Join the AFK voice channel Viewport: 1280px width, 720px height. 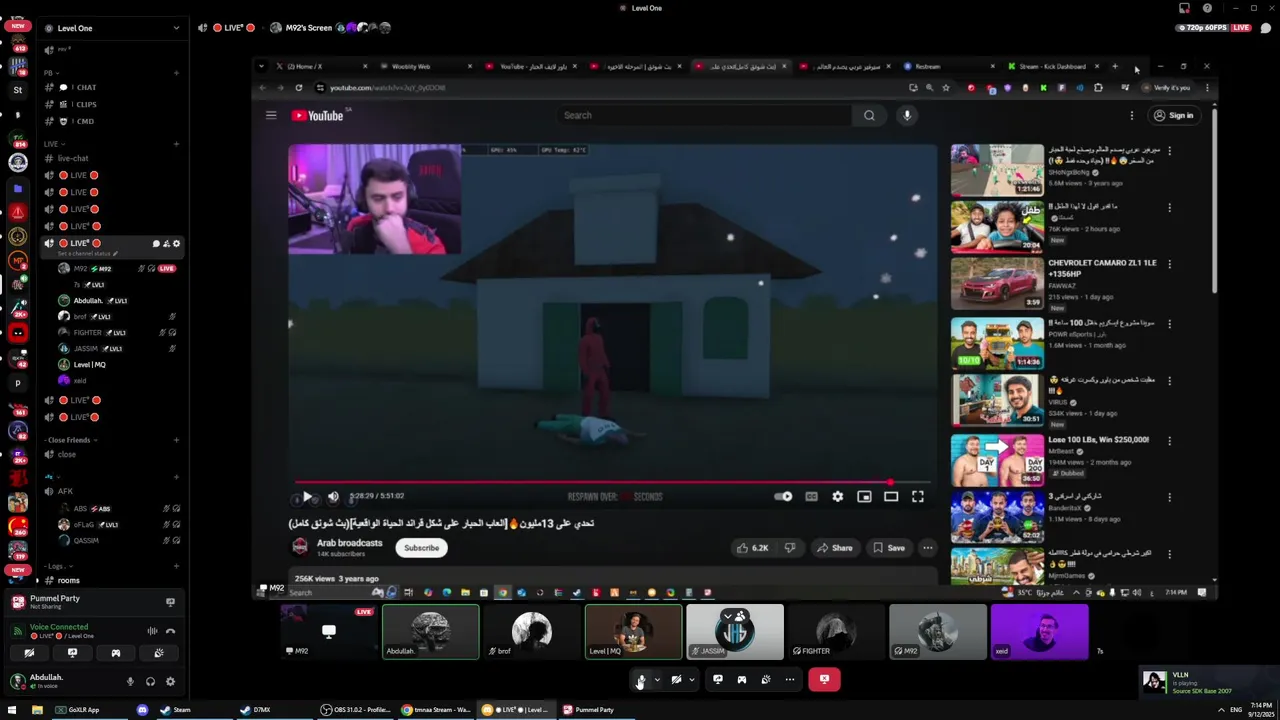pos(113,491)
